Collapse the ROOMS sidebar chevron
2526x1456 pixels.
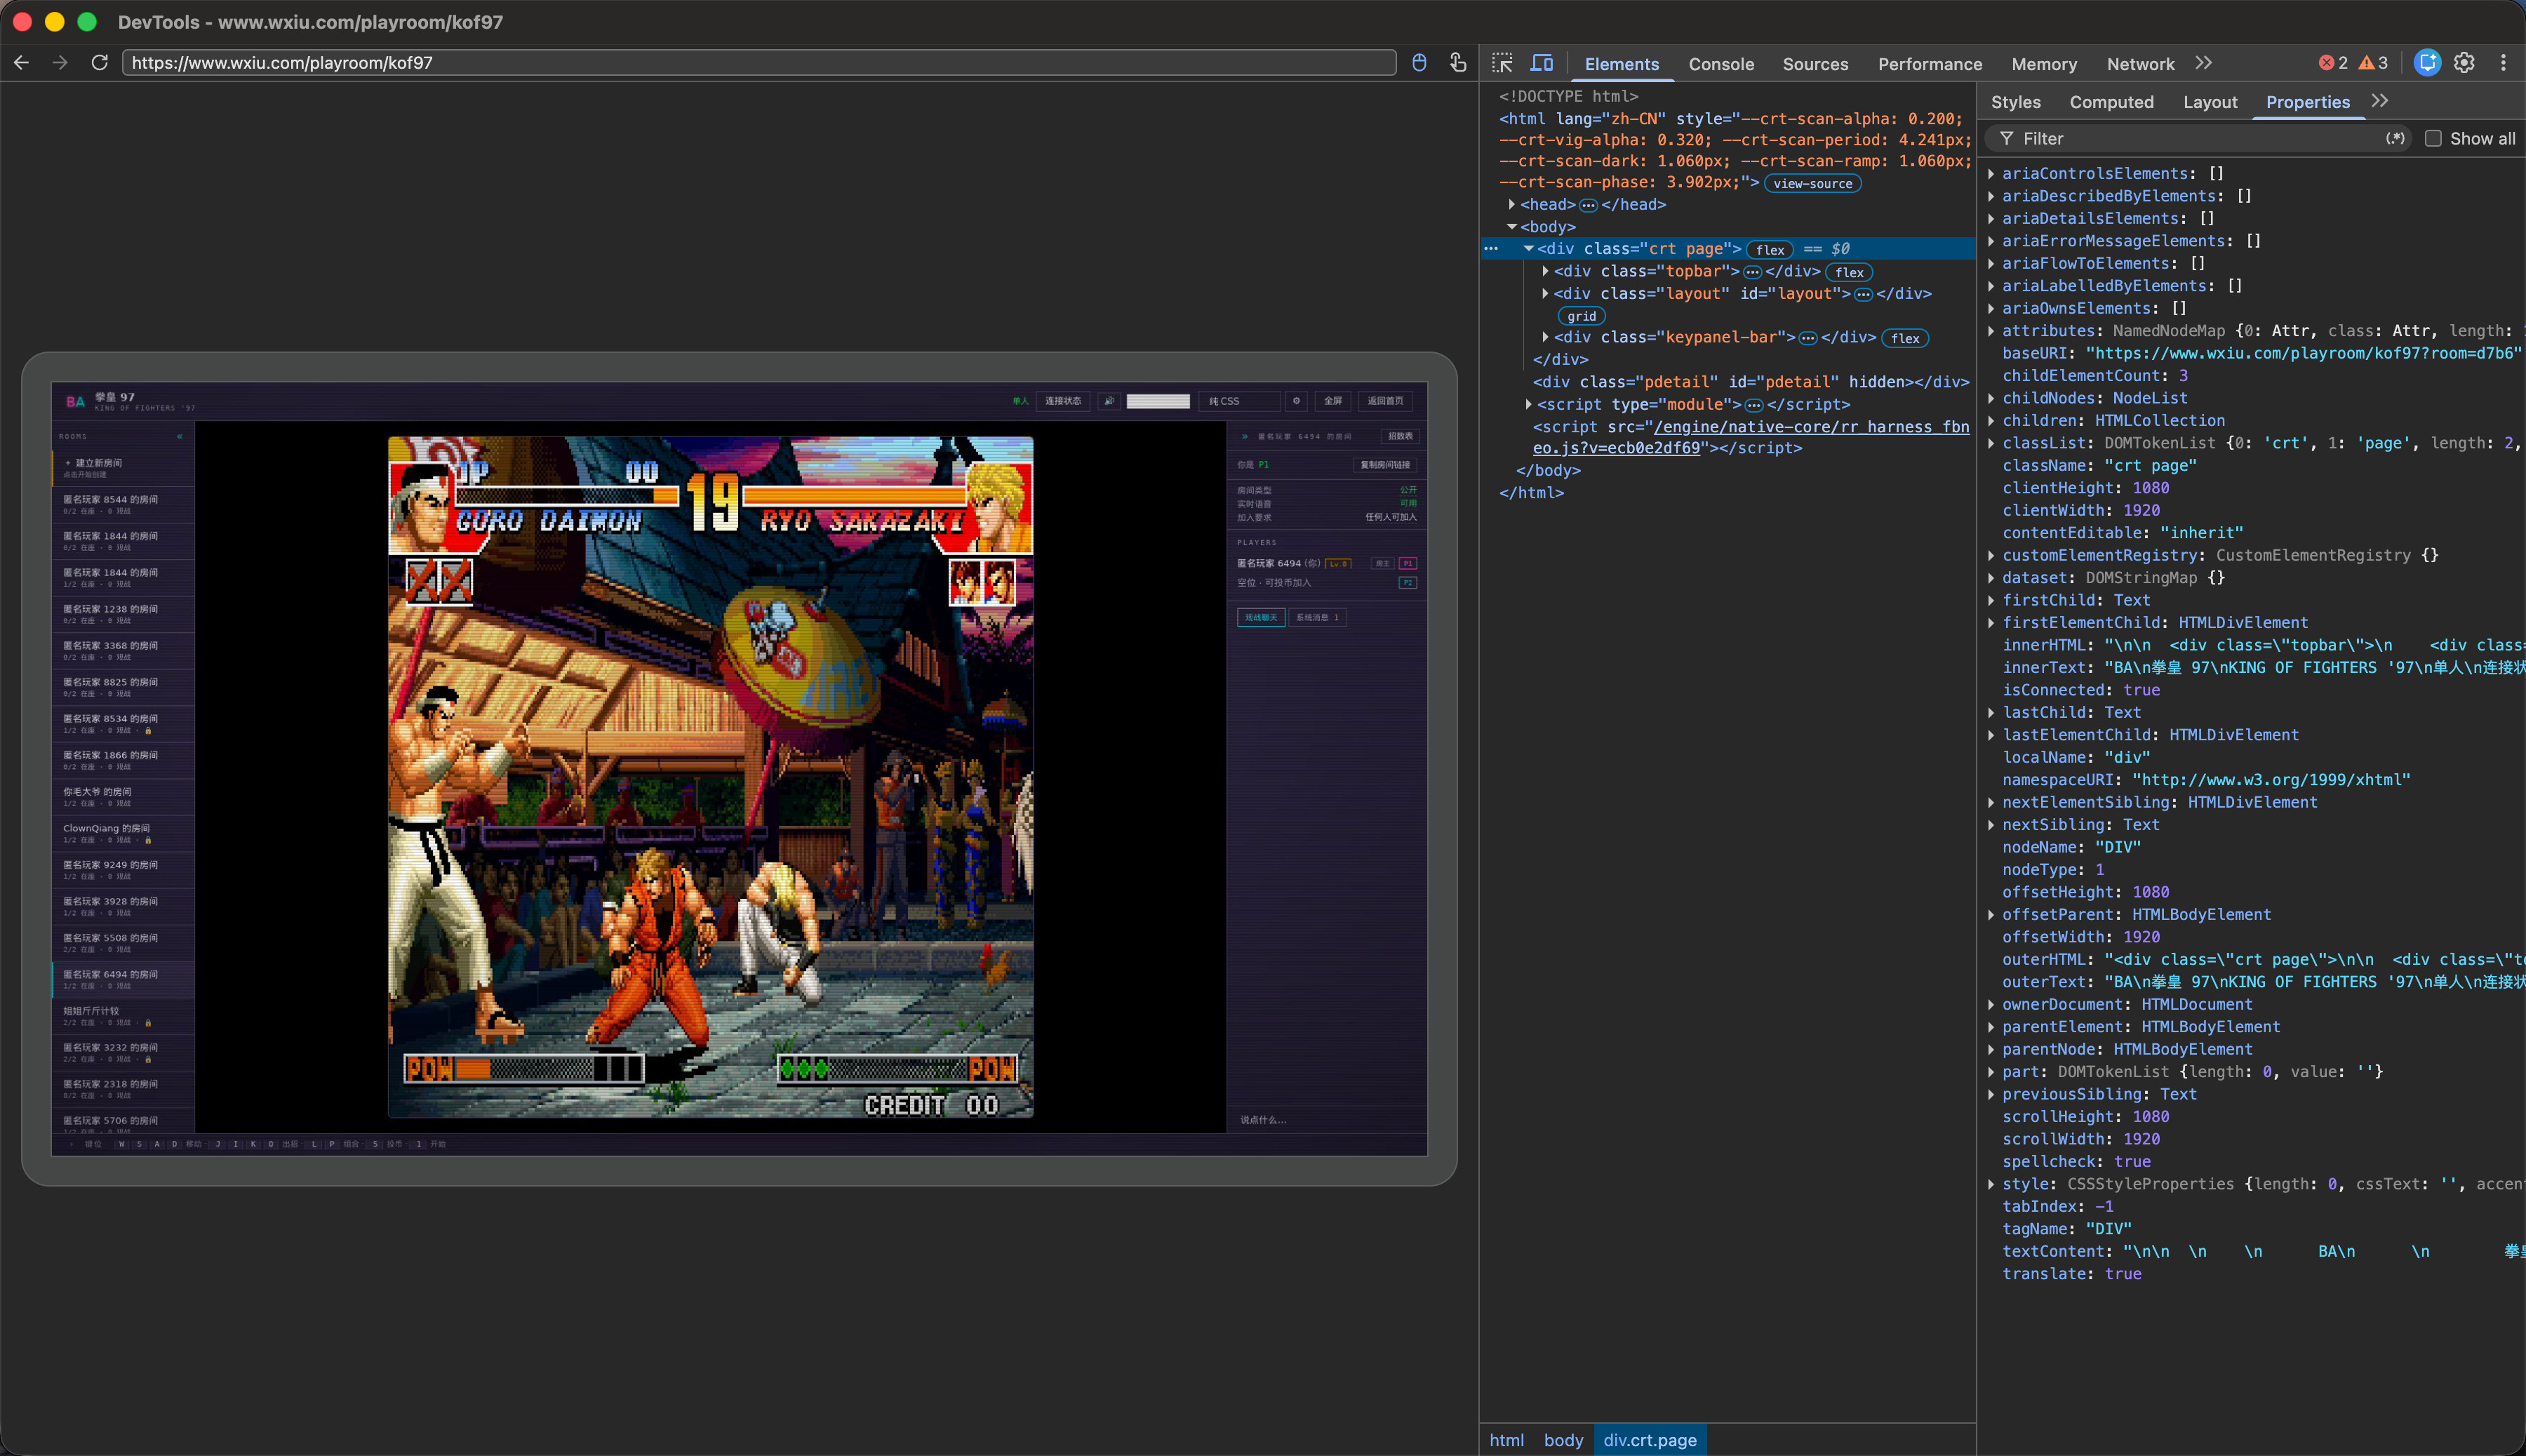point(180,437)
